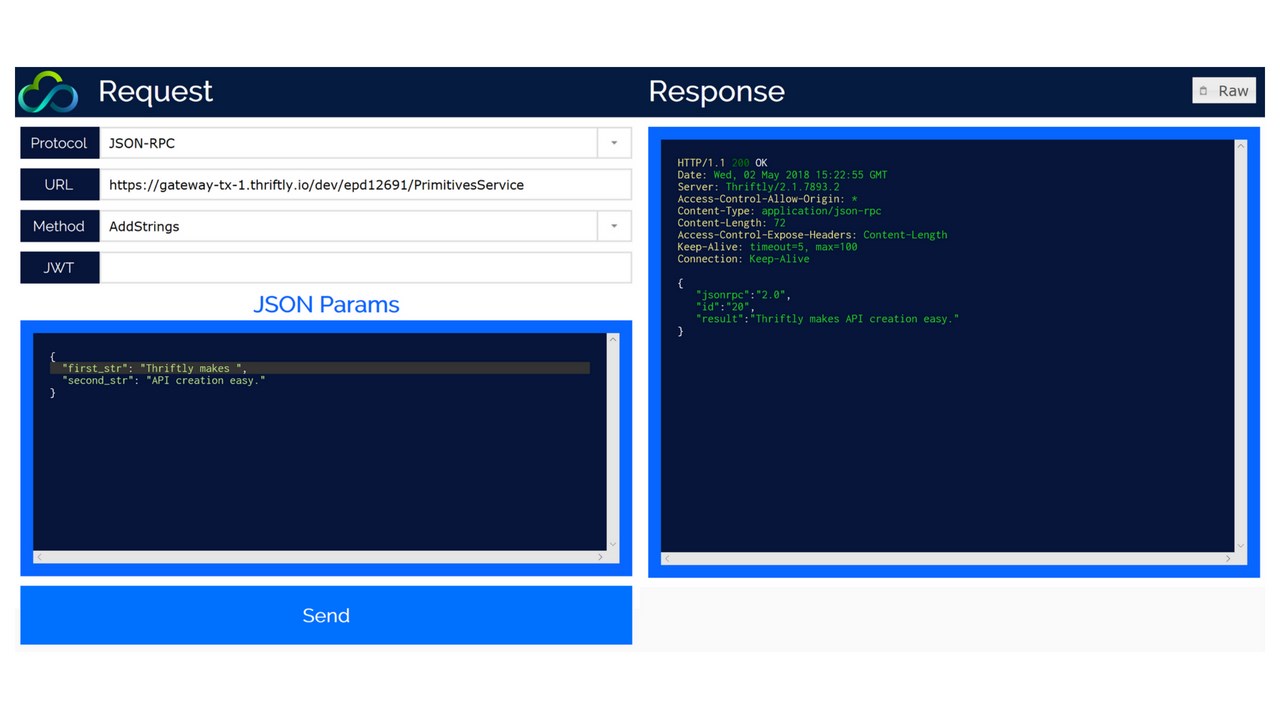Click the JSON Params heading

[326, 304]
